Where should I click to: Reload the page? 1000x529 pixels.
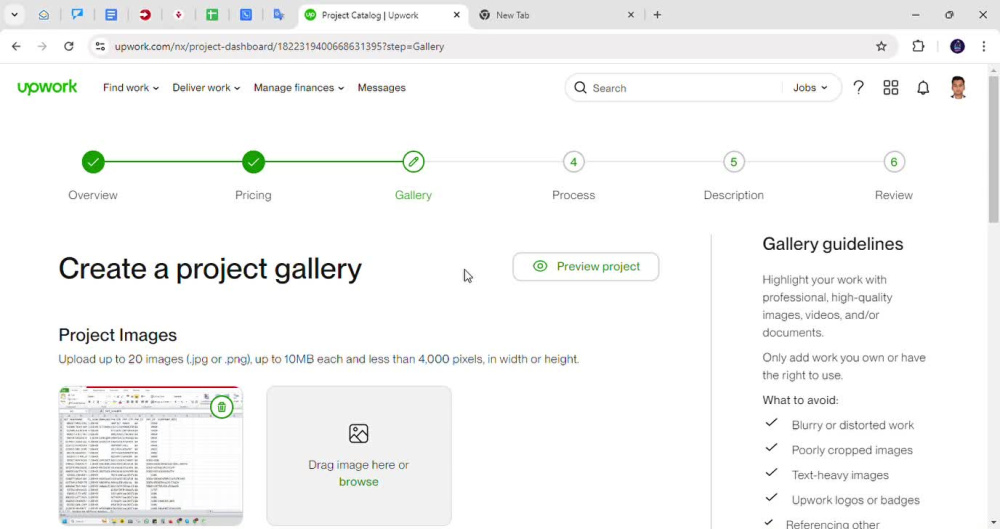(x=69, y=46)
